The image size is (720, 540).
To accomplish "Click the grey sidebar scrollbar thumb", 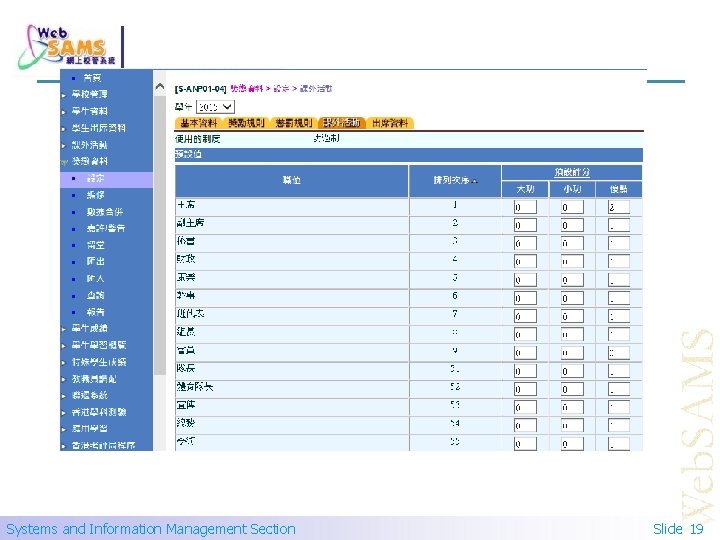I will click(x=160, y=235).
